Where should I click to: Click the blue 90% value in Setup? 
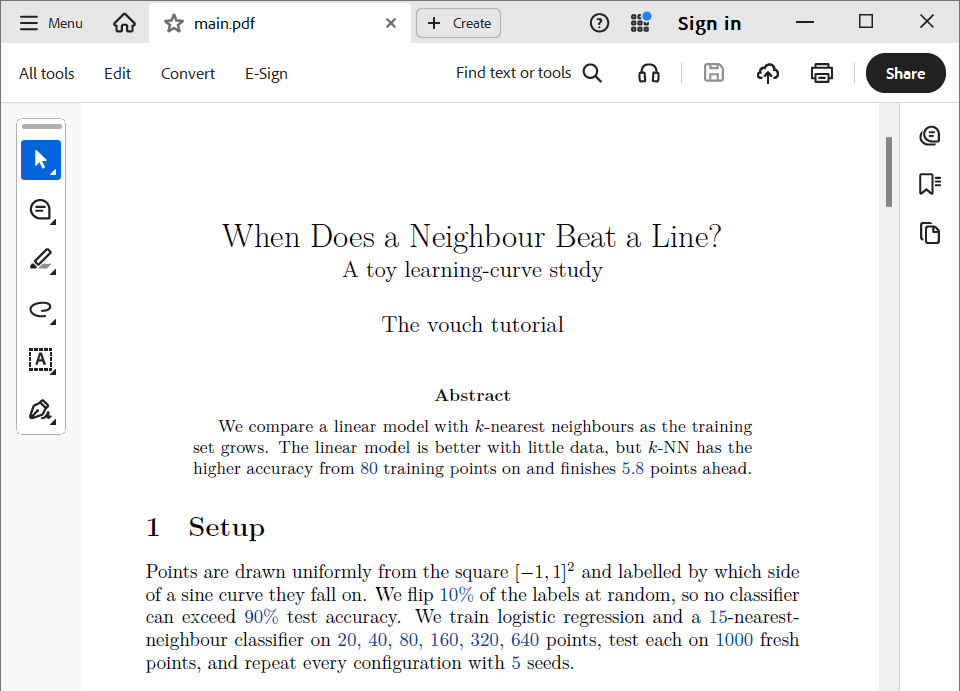point(261,617)
